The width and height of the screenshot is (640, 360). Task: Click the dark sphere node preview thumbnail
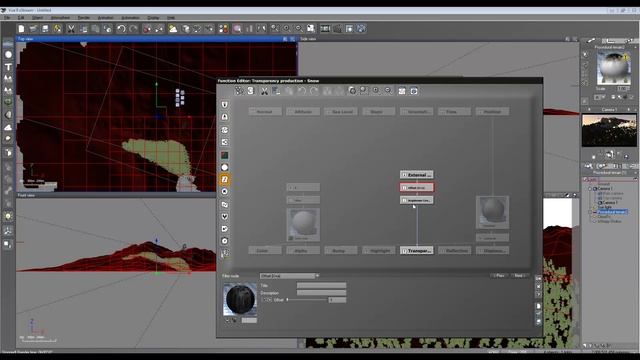click(240, 299)
